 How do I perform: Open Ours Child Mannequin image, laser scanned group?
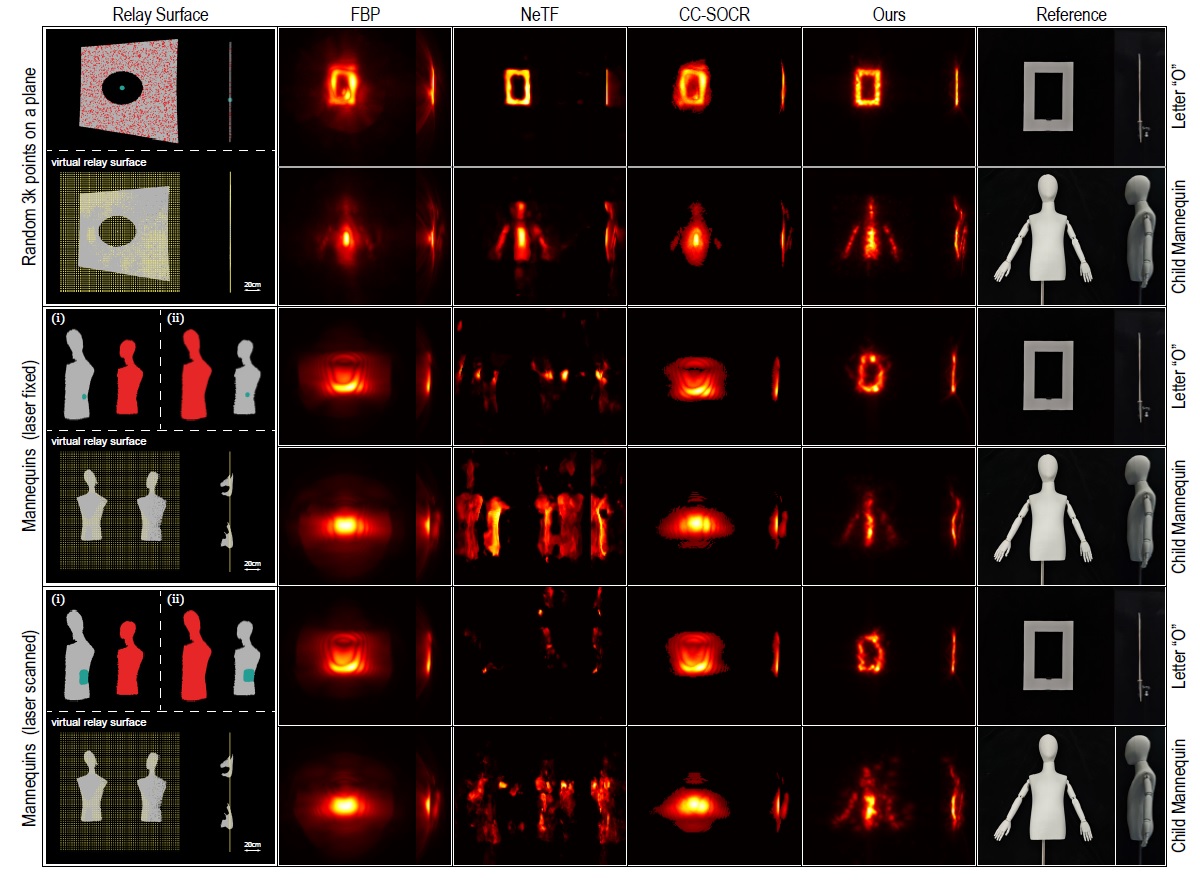coord(889,796)
